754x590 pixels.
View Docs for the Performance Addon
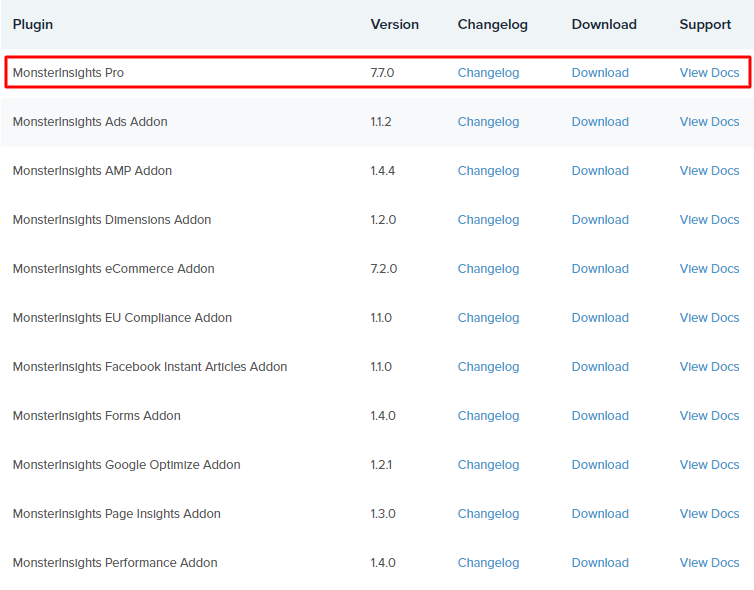point(709,563)
